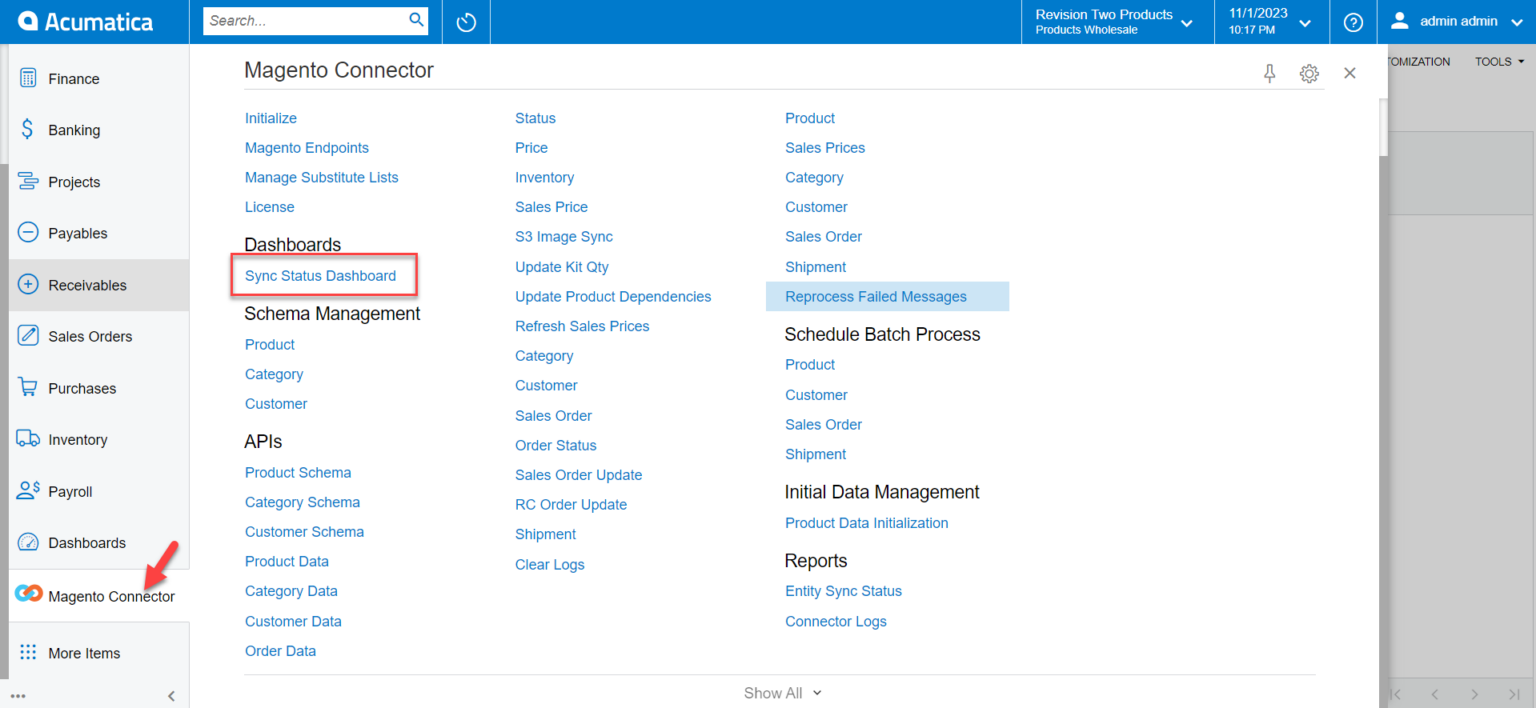The image size is (1536, 708).
Task: Open the Banking module
Action: click(x=74, y=129)
